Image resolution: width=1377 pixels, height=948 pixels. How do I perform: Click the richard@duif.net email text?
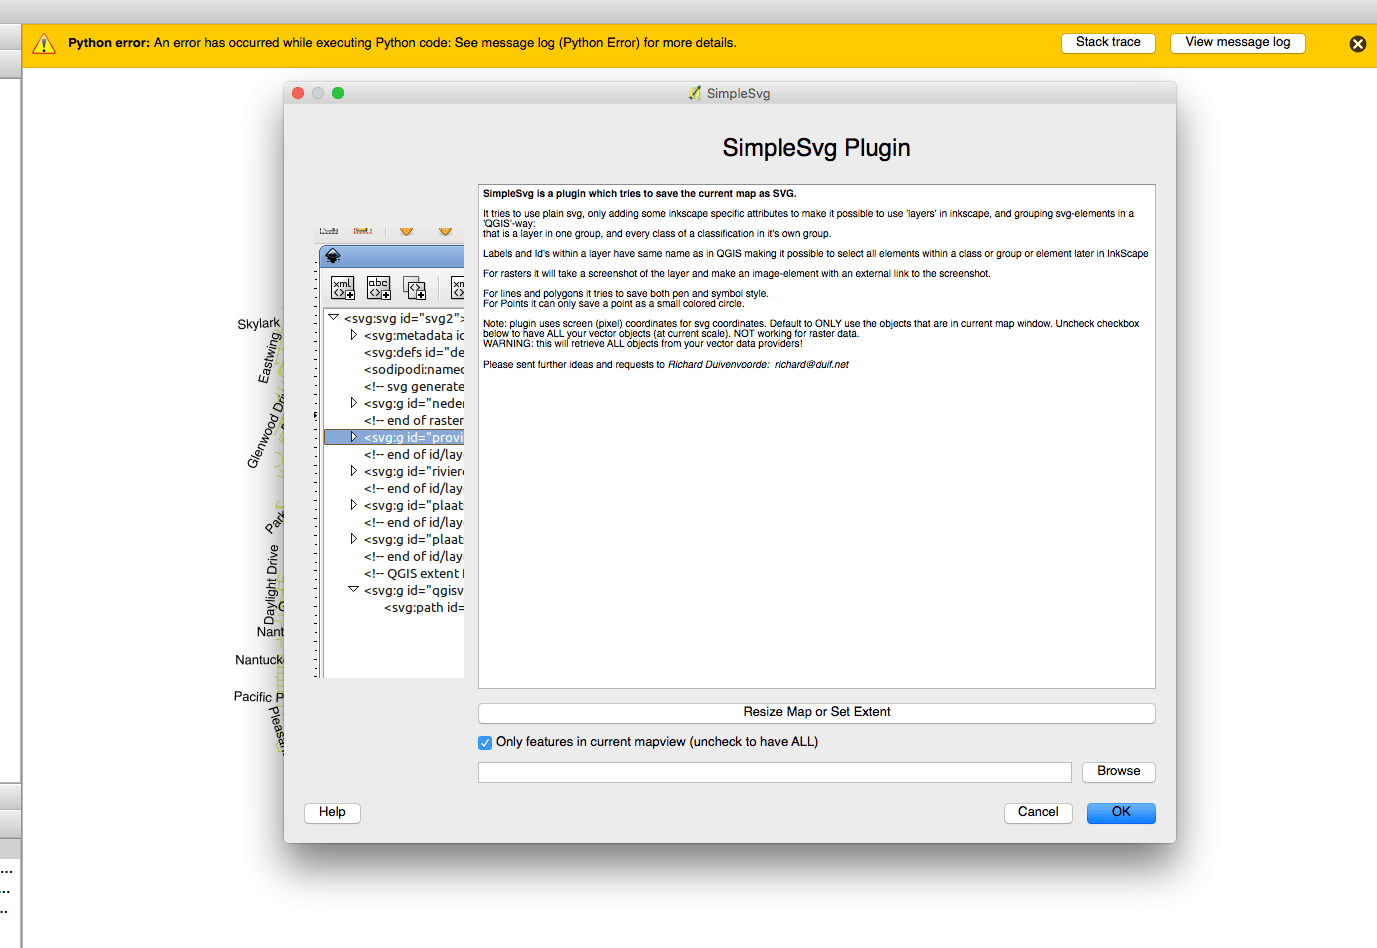click(x=811, y=365)
